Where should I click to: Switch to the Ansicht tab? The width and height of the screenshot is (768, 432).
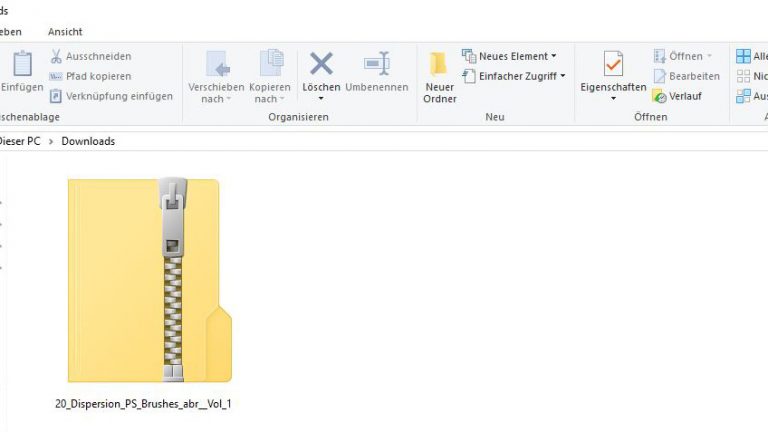[65, 32]
